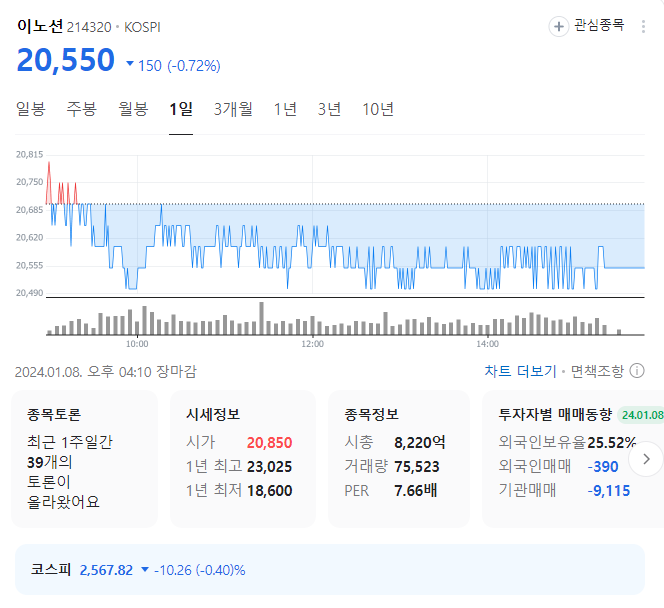
Task: Switch to the 일봉 chart tab
Action: pos(30,109)
